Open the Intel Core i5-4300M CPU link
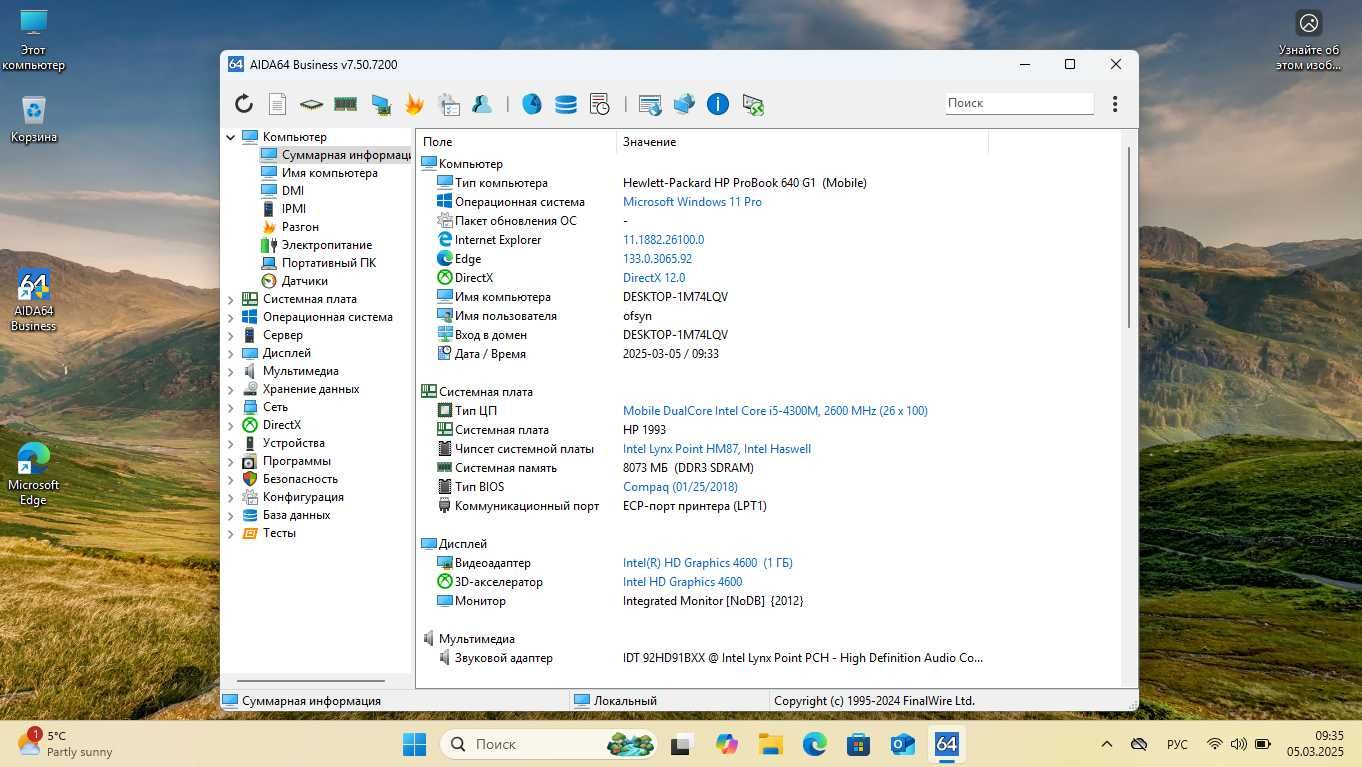This screenshot has width=1362, height=767. (775, 411)
